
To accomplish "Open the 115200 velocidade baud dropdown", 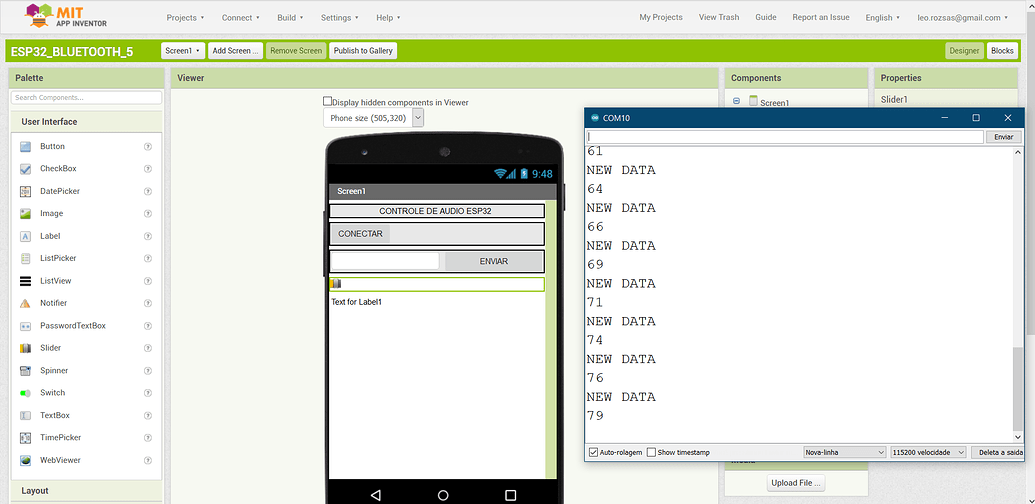I will [x=928, y=453].
